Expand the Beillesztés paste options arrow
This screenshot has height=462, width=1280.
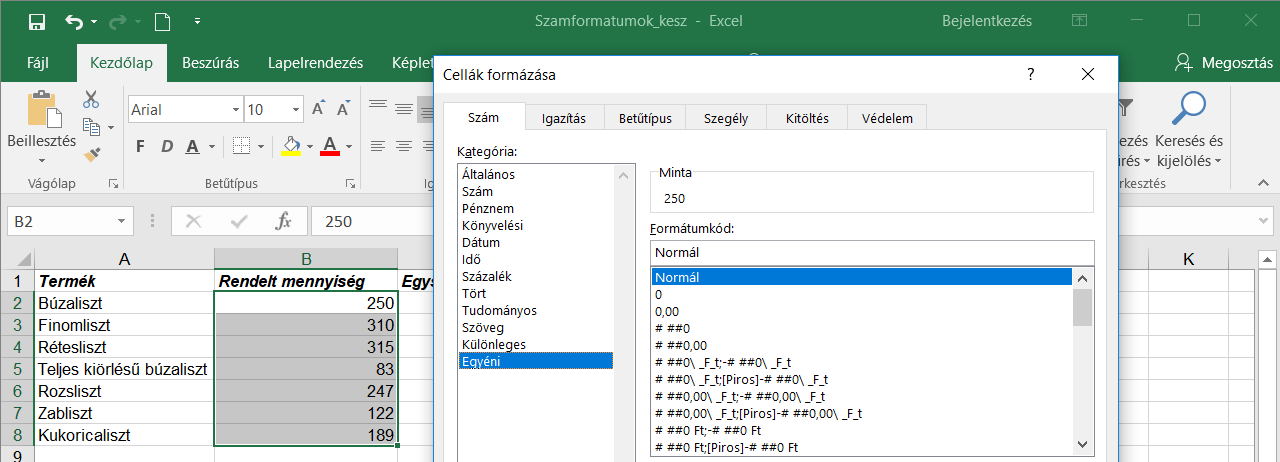coord(41,160)
